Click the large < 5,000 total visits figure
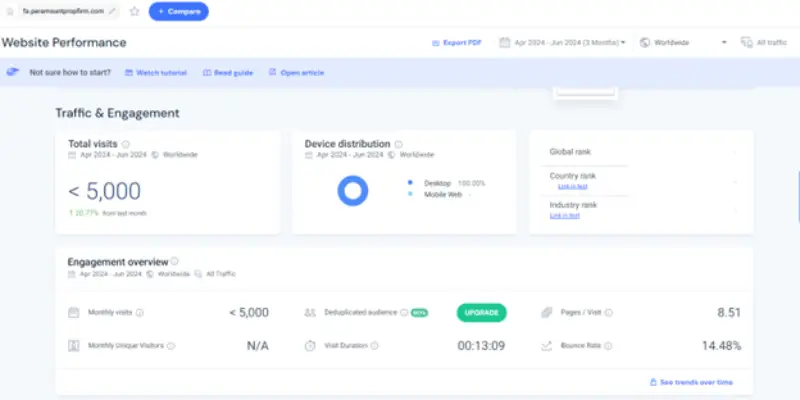 (105, 191)
